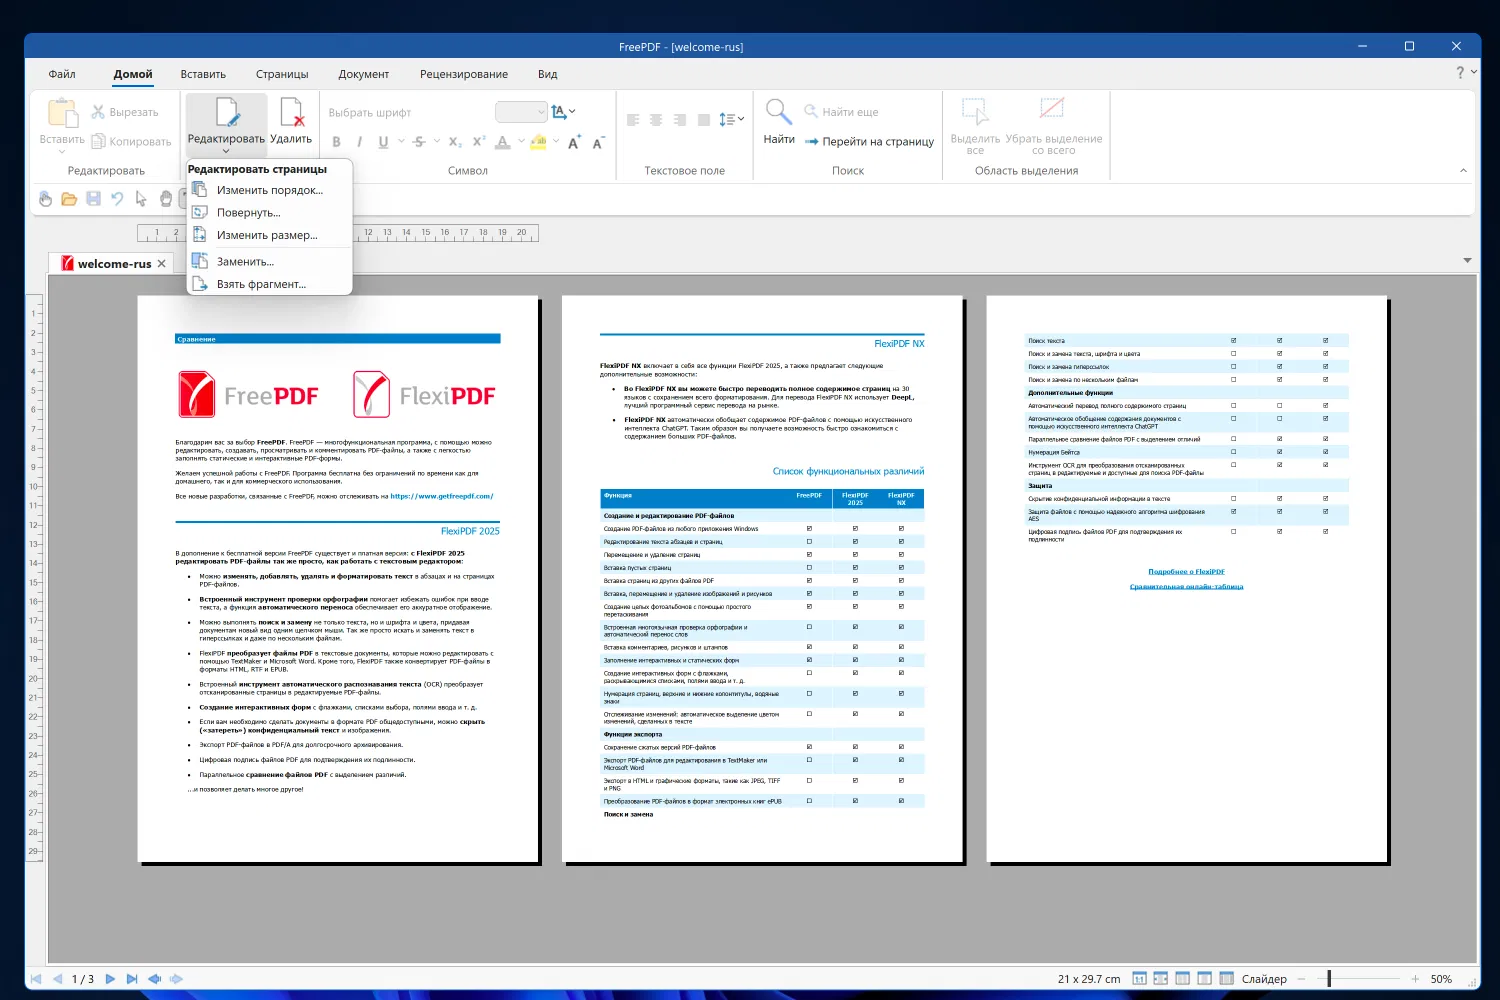Choose Заменить from the page edit menu
Image resolution: width=1500 pixels, height=1000 pixels.
[270, 262]
